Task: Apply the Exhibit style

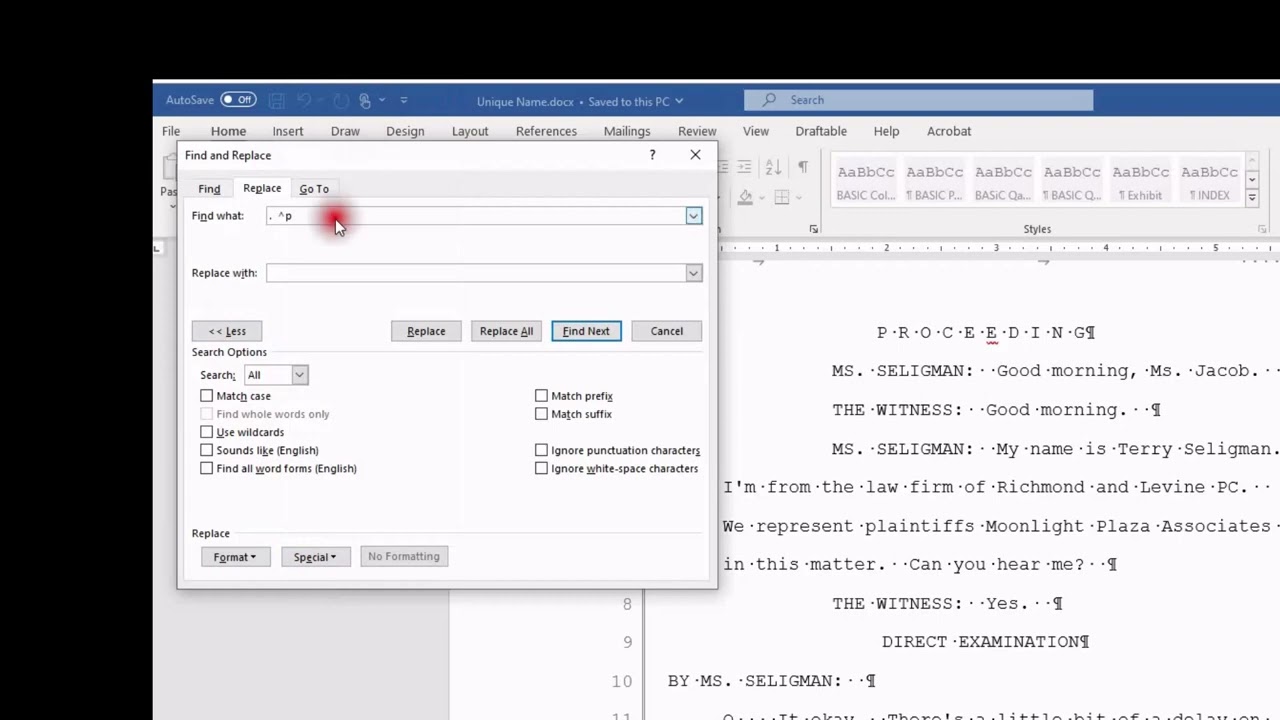Action: (1141, 181)
